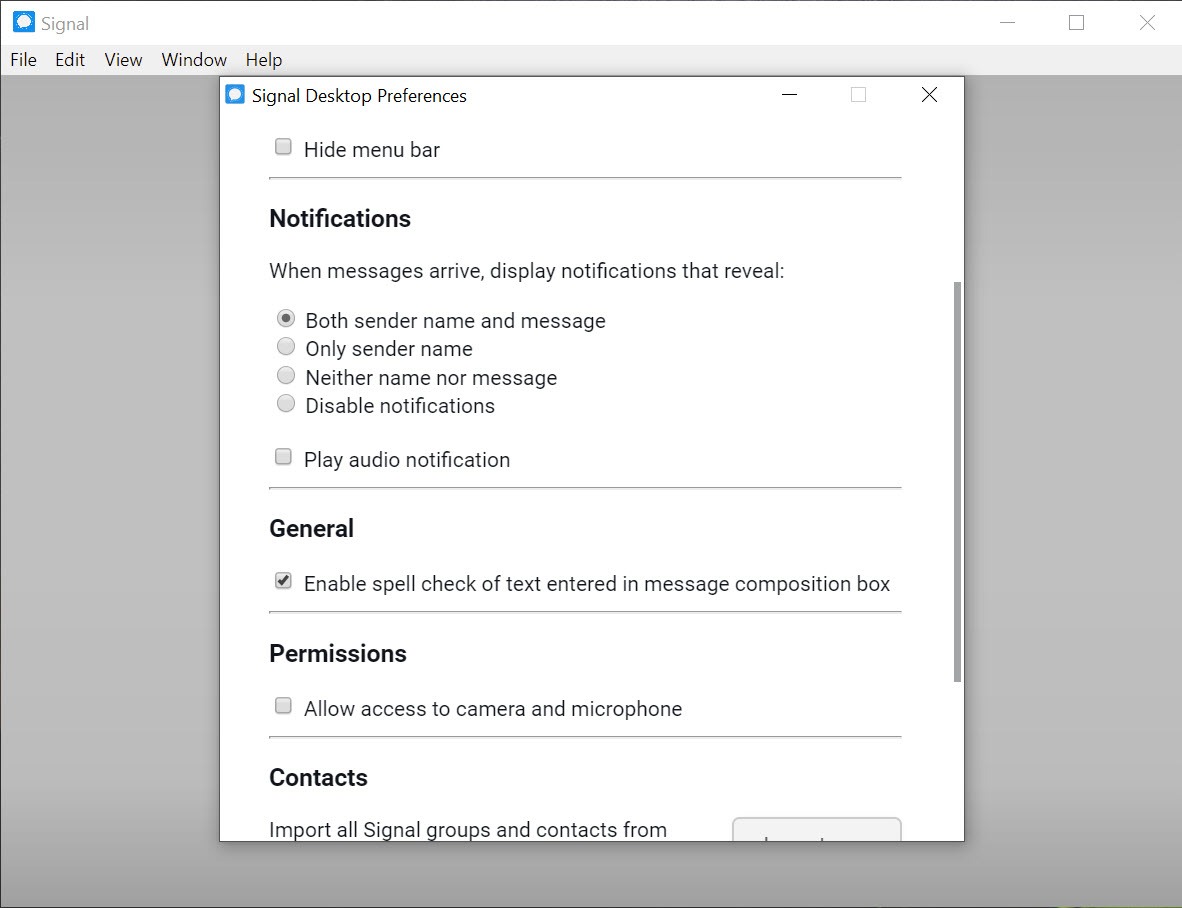Click 'When messages arrive, display notifications' text
Viewport: 1182px width, 908px height.
coord(526,271)
